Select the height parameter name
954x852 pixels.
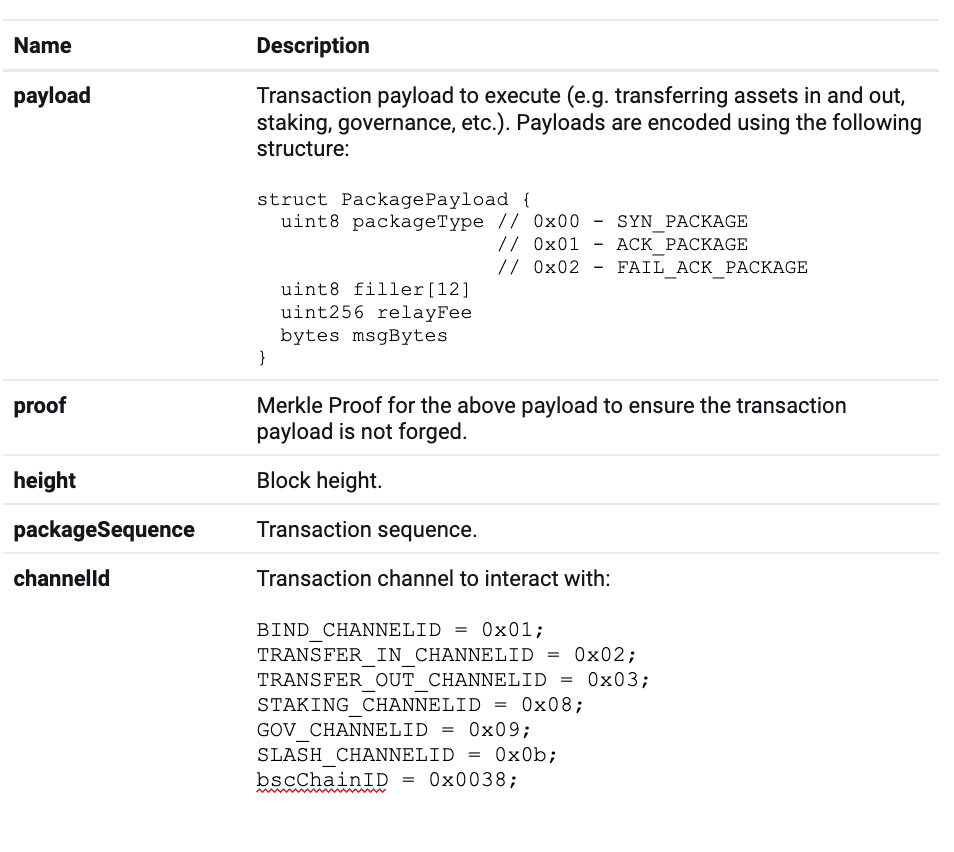tap(44, 480)
